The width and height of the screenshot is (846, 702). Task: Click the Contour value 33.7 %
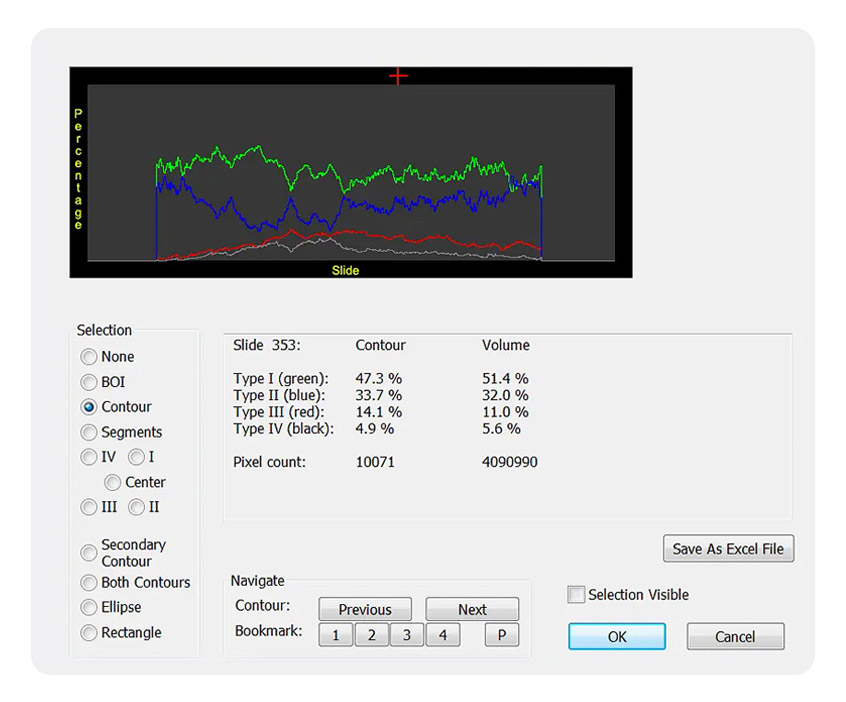[378, 396]
